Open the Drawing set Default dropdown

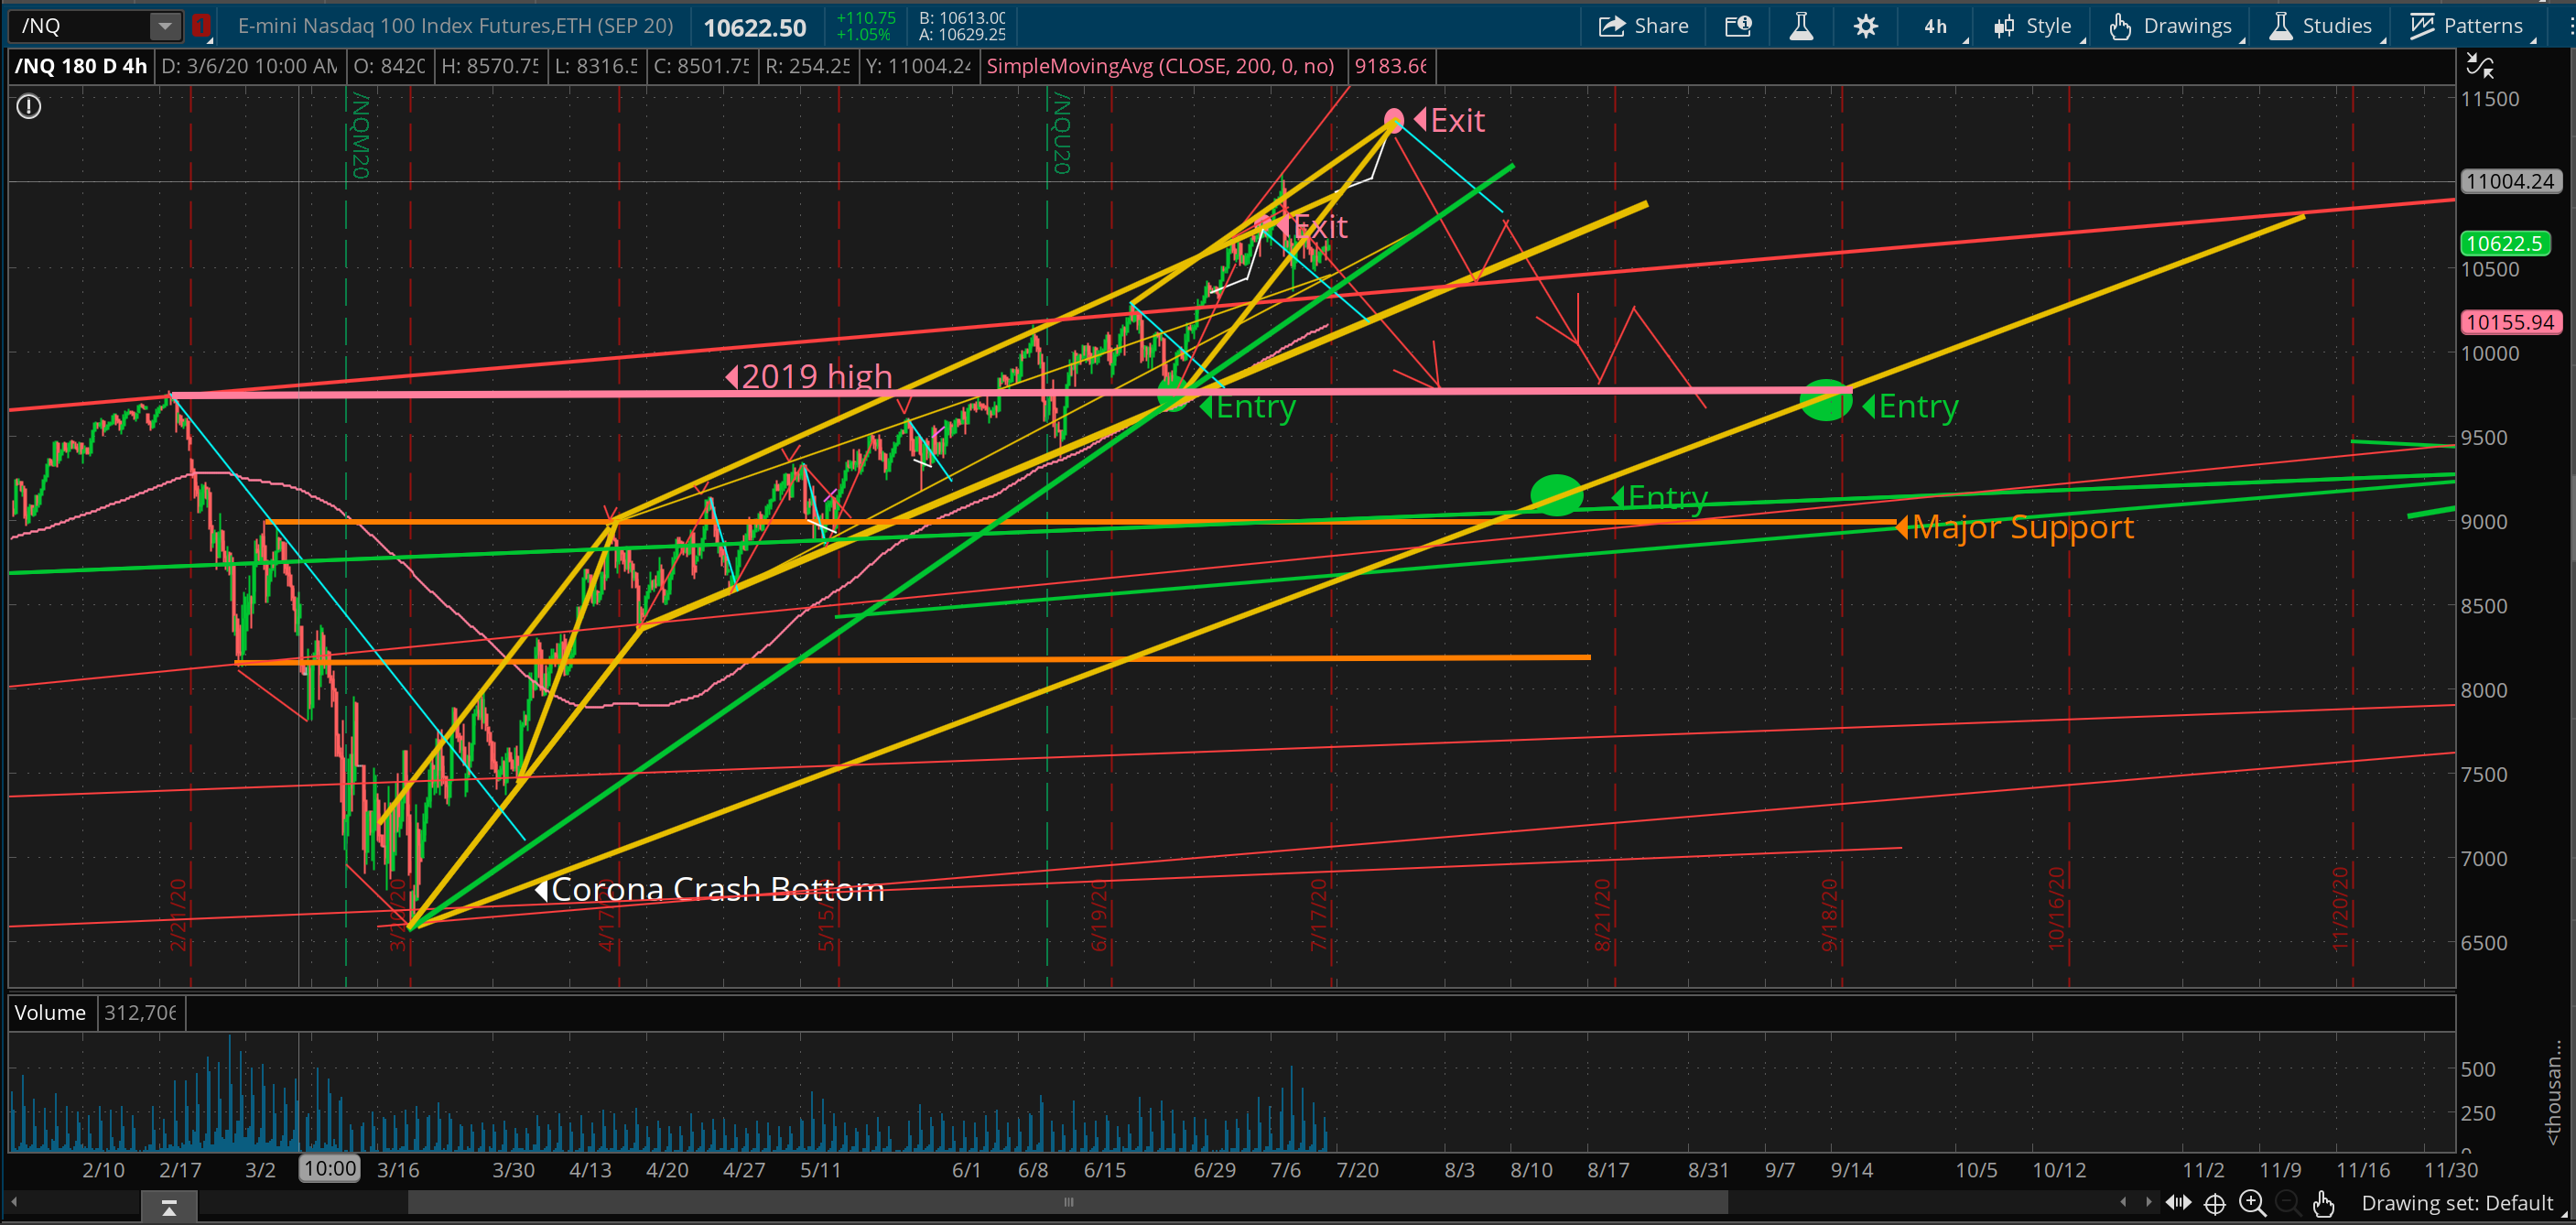click(x=2457, y=1203)
